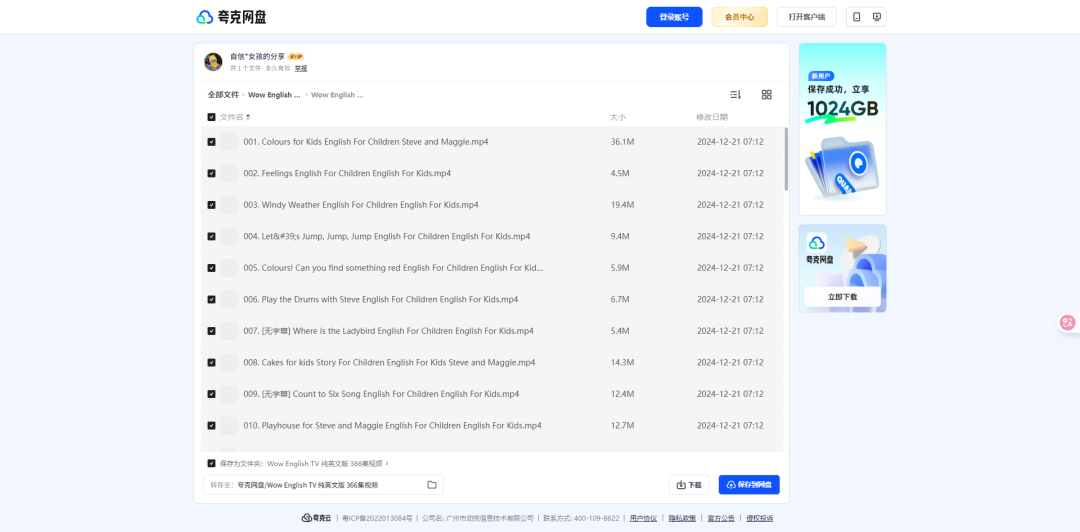1080x532 pixels.
Task: Click the floating translate icon at right edge
Action: 1068,323
